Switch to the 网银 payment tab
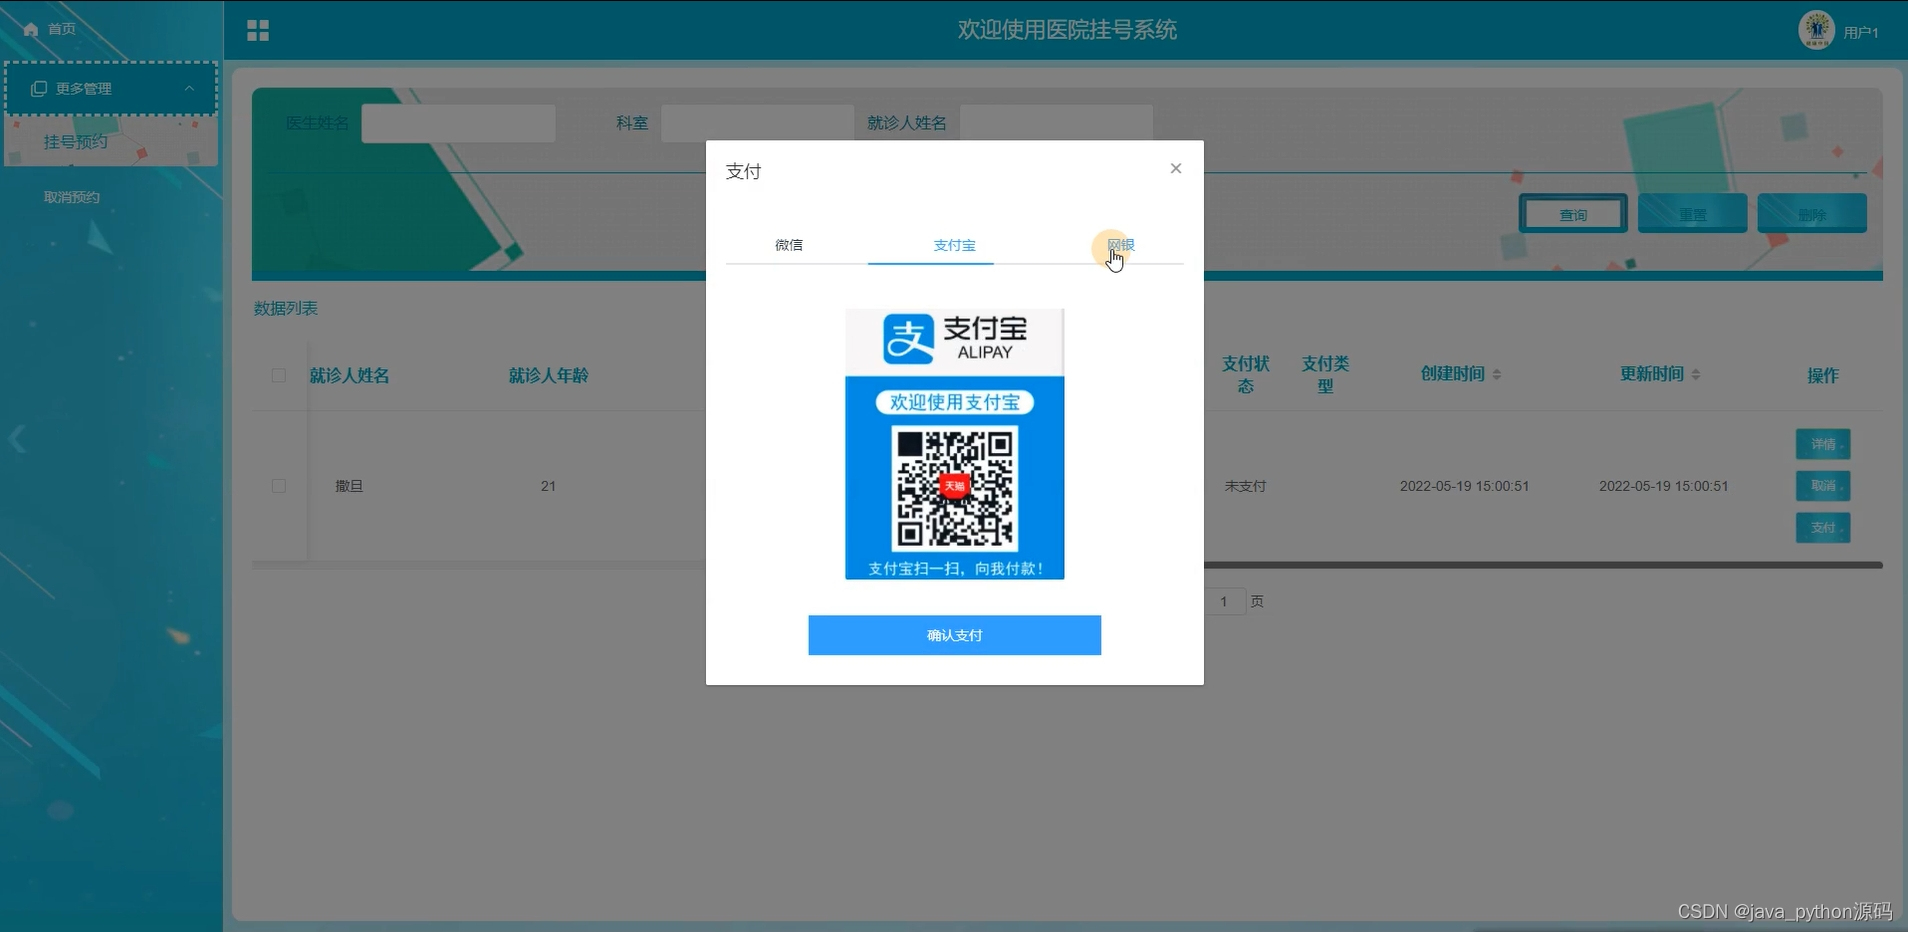1908x932 pixels. [x=1120, y=245]
